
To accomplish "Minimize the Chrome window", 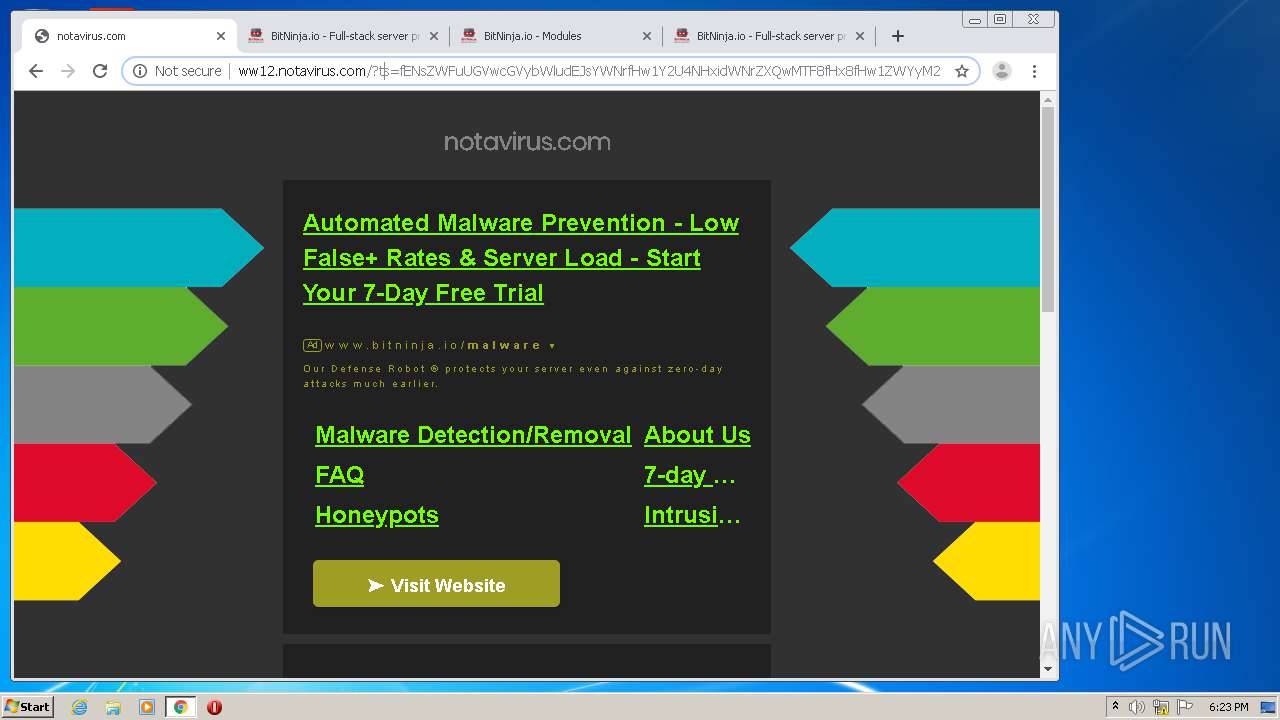I will click(x=976, y=19).
